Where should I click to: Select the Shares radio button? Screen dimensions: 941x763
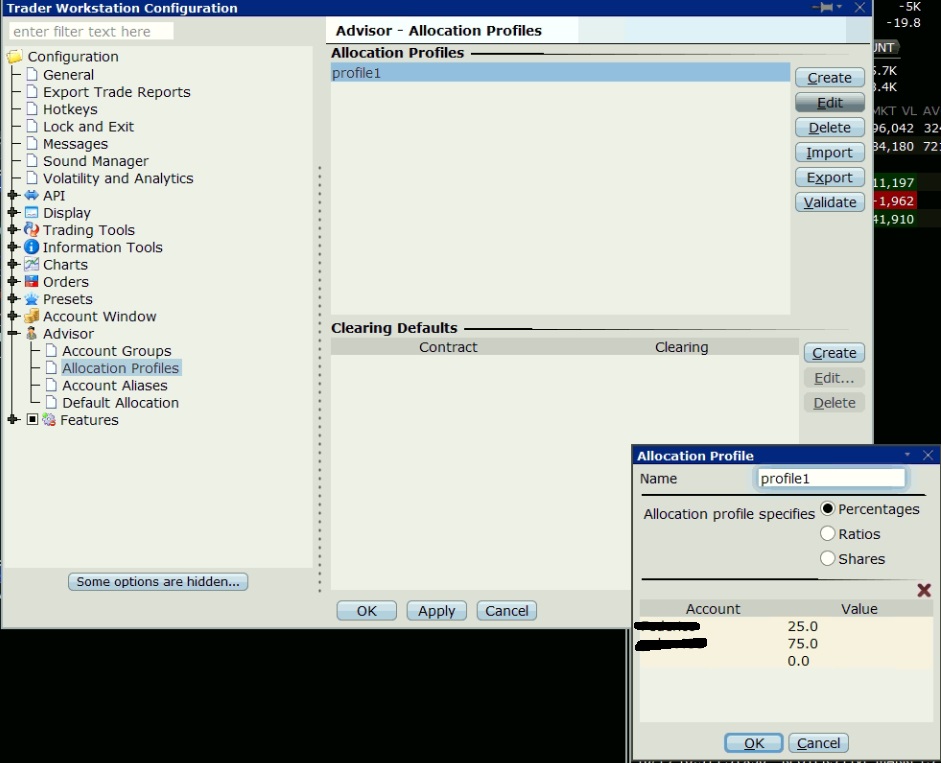point(827,558)
